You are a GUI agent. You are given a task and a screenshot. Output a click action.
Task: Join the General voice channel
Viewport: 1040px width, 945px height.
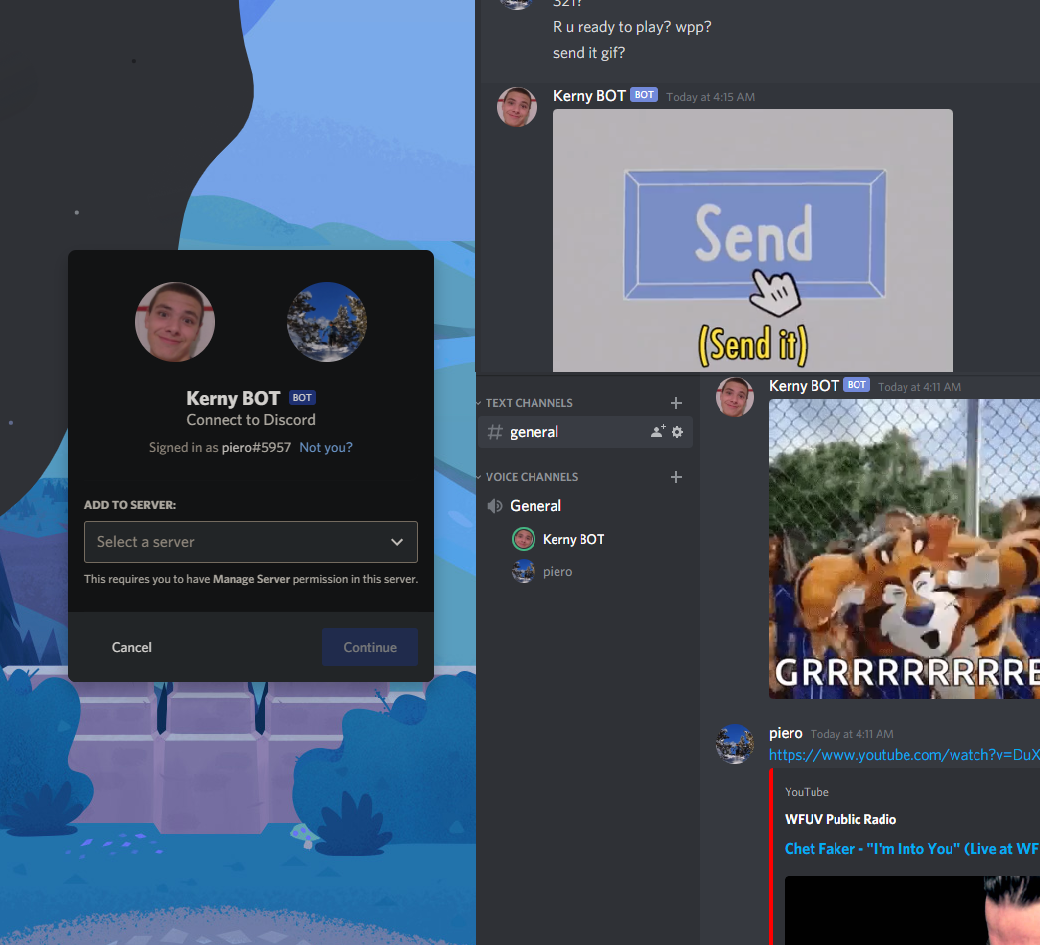536,506
